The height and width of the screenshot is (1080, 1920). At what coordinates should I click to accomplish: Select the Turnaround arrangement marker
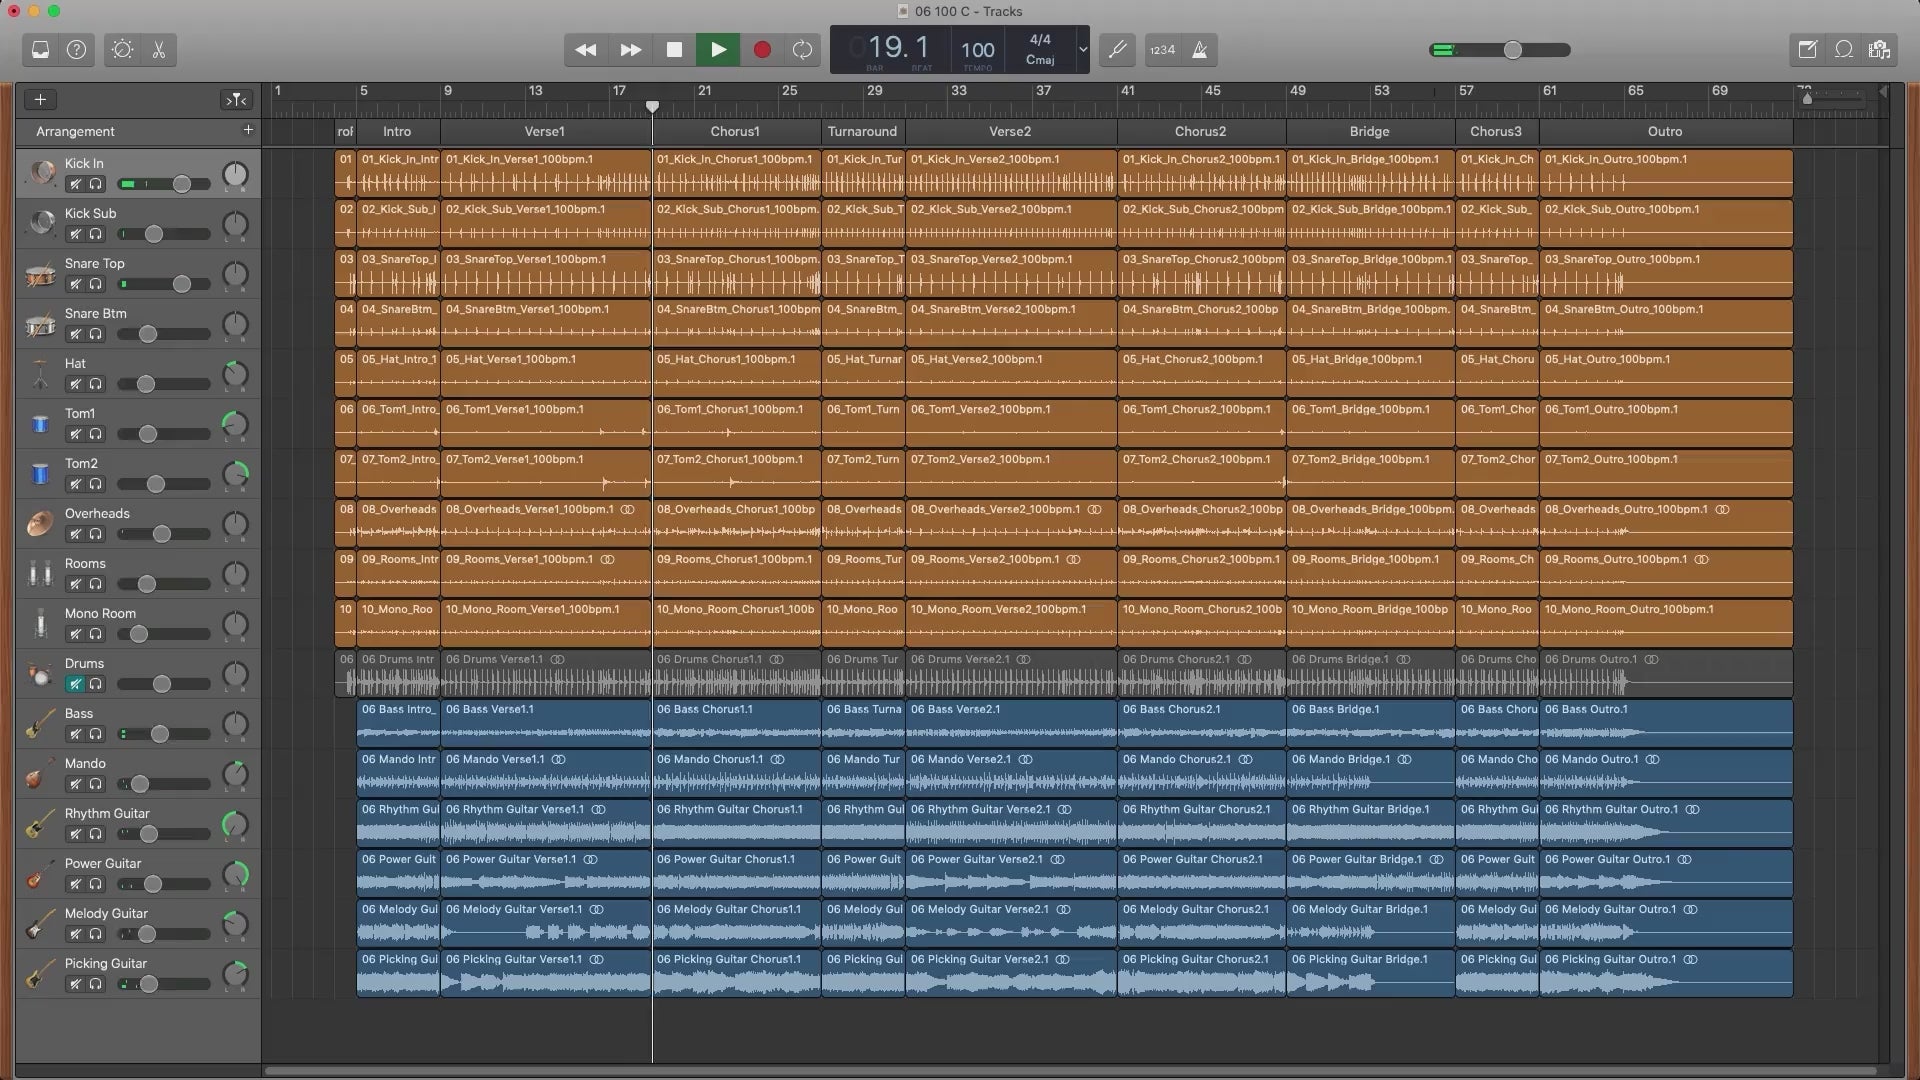pyautogui.click(x=862, y=131)
